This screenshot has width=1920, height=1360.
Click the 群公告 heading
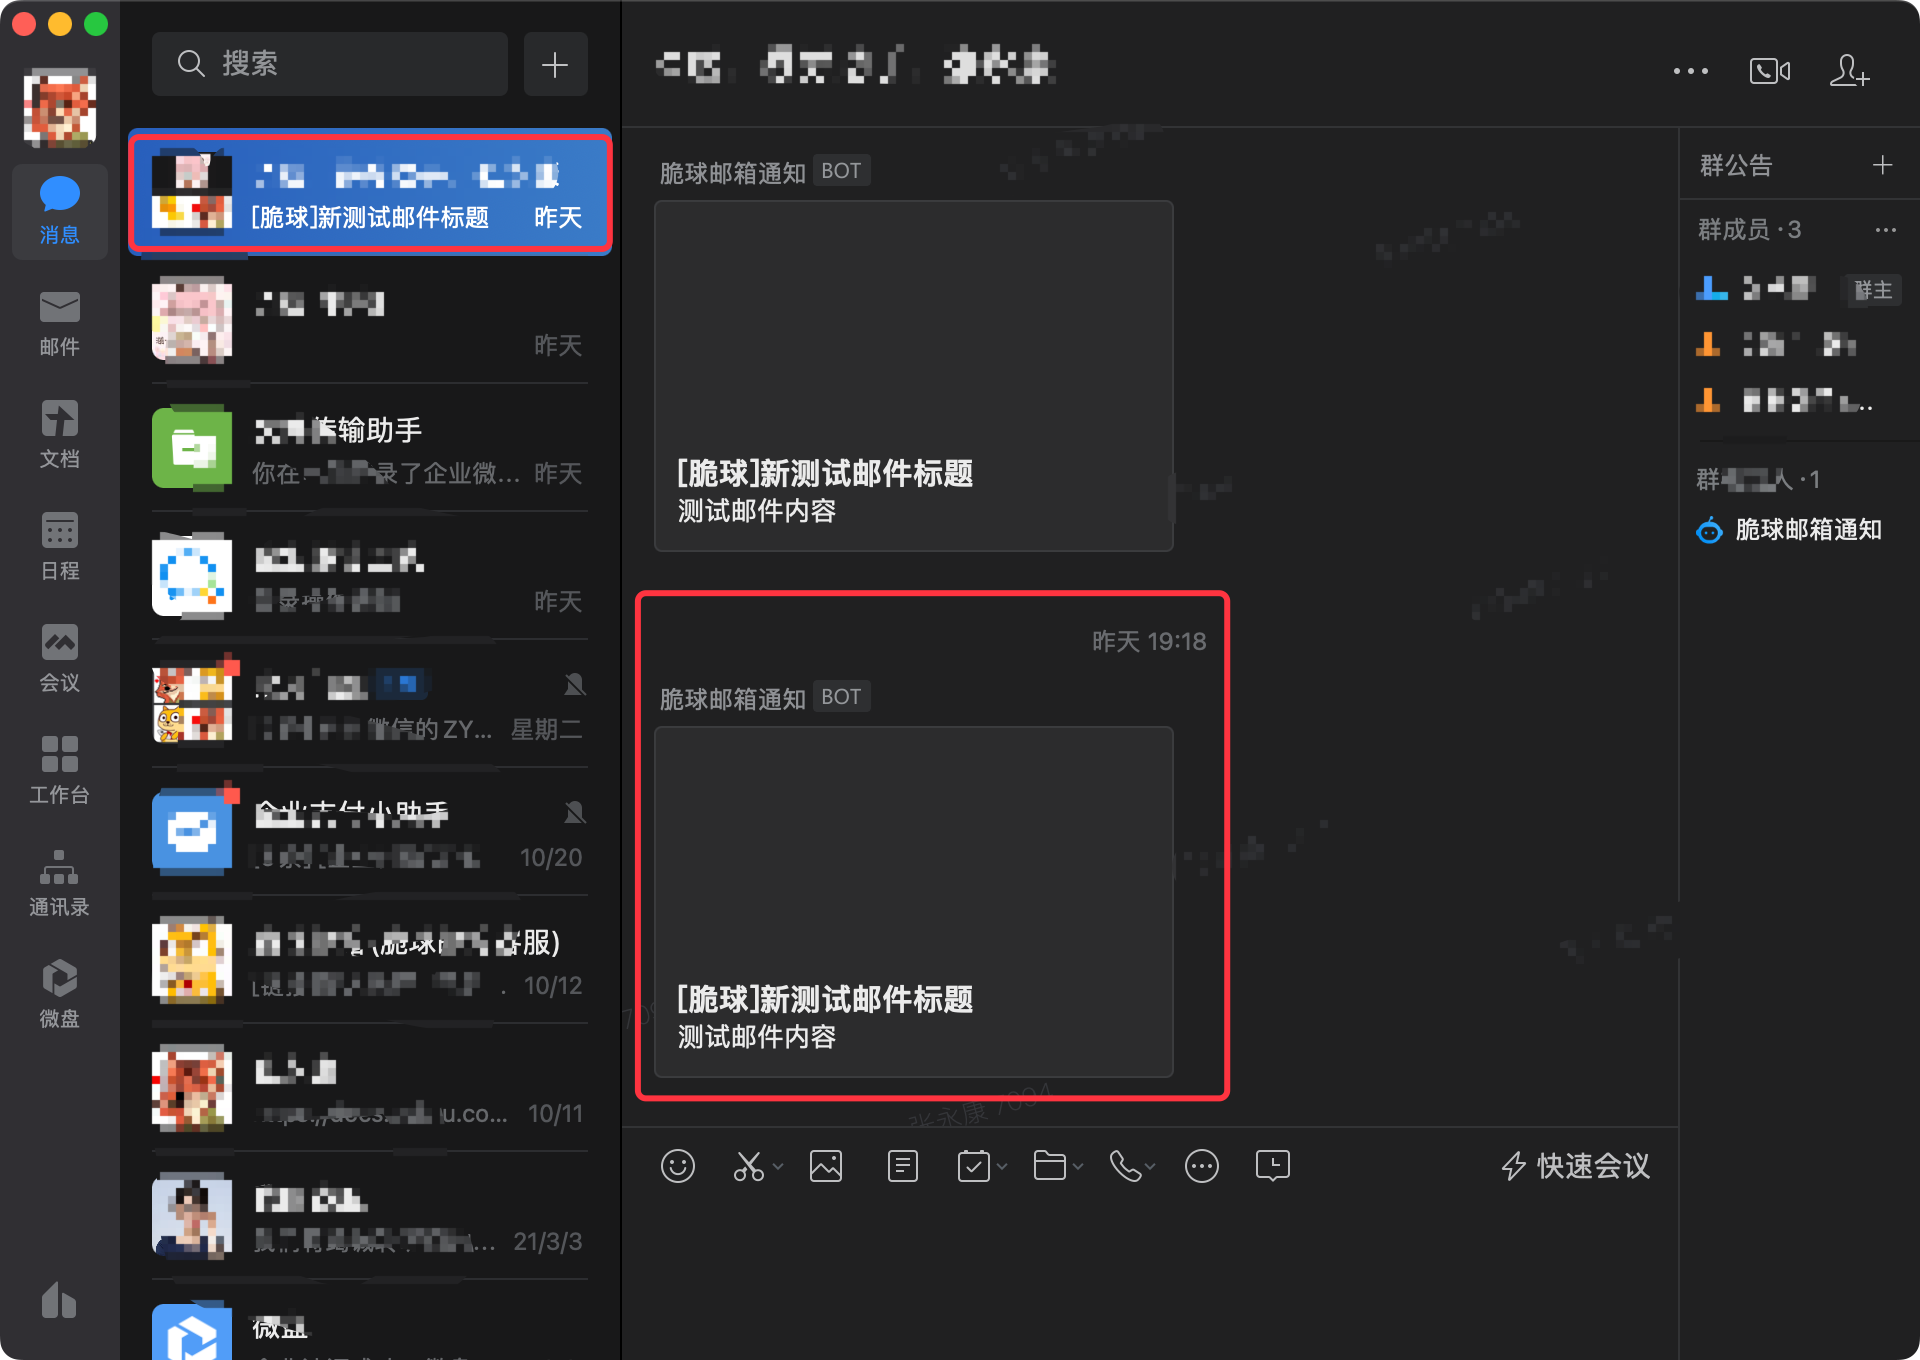click(x=1736, y=165)
